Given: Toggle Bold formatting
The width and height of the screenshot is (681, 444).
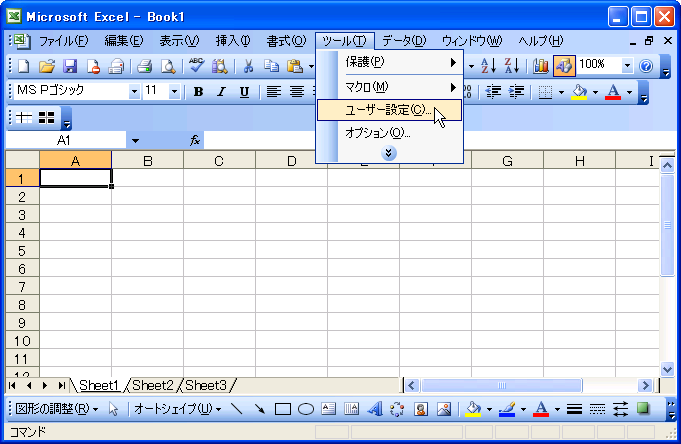Looking at the screenshot, I should tap(198, 92).
